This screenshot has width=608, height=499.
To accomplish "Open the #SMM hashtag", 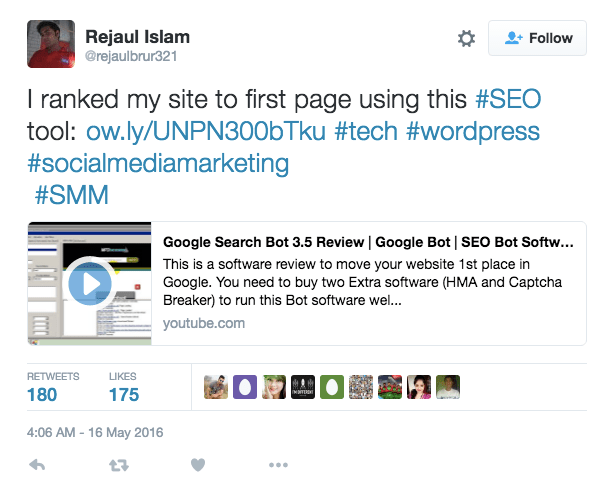I will coord(73,193).
